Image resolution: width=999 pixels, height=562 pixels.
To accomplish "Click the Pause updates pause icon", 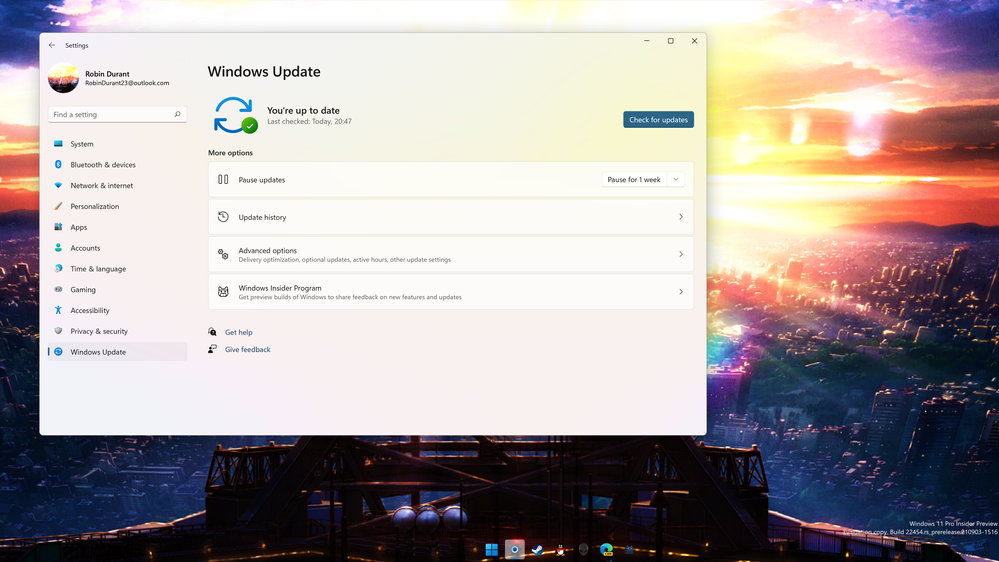I will [223, 180].
